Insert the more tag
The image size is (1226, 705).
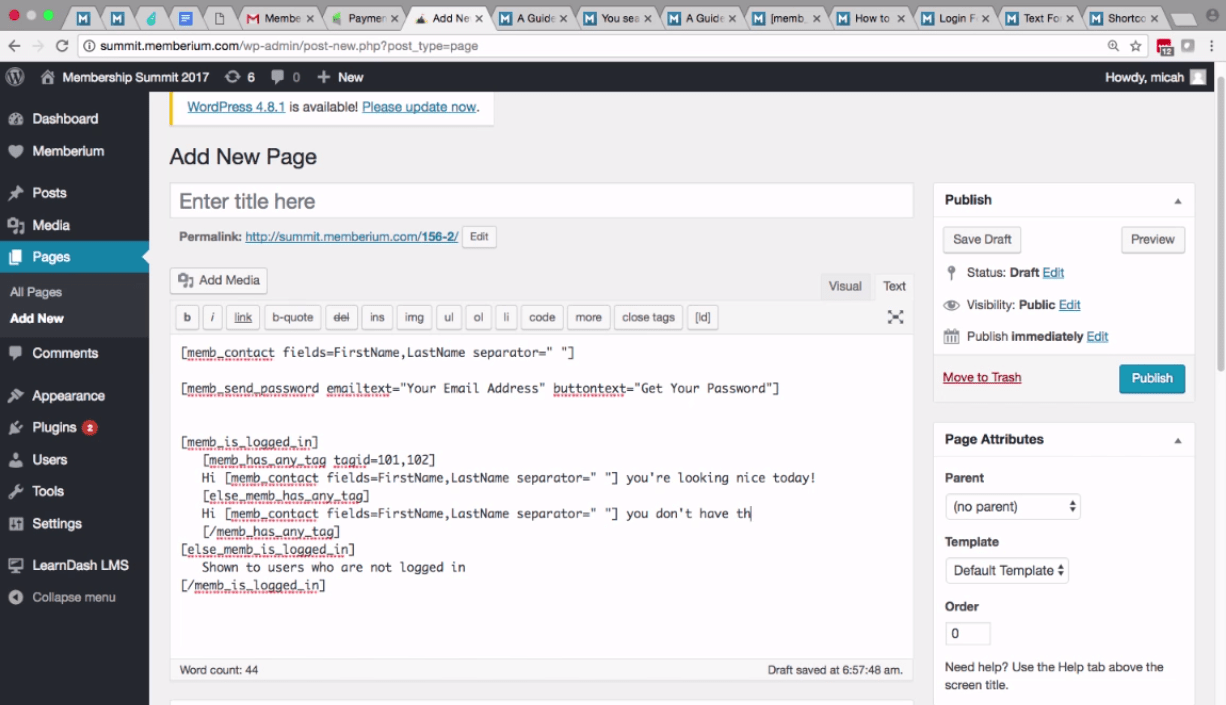pos(589,317)
